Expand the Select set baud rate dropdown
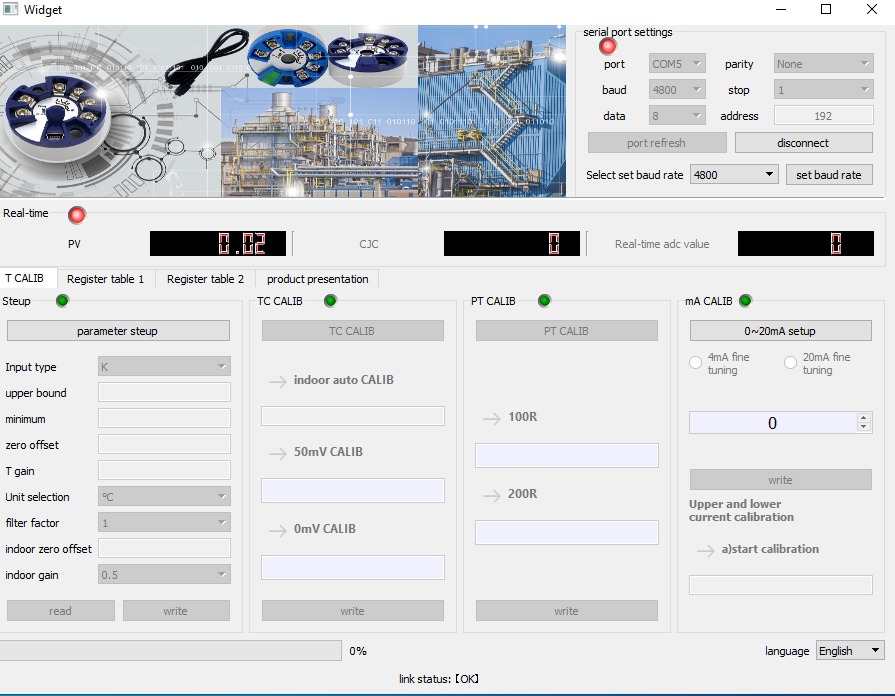The width and height of the screenshot is (895, 696). (735, 174)
